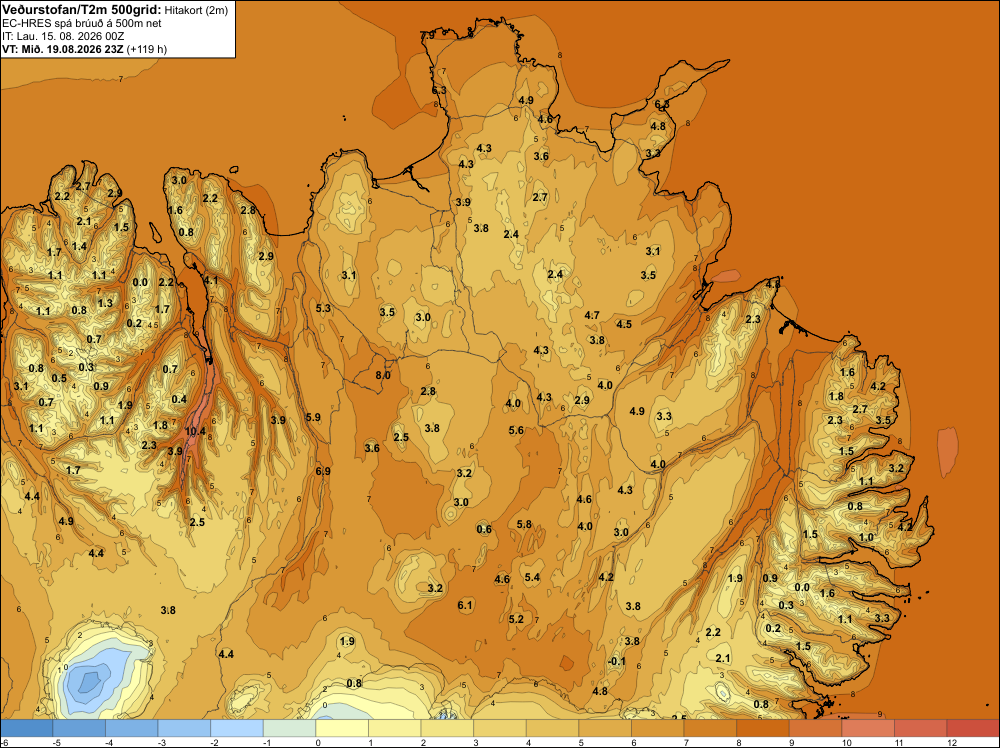
Task: Click the legend swatch between 9 and 10
Action: click(816, 728)
